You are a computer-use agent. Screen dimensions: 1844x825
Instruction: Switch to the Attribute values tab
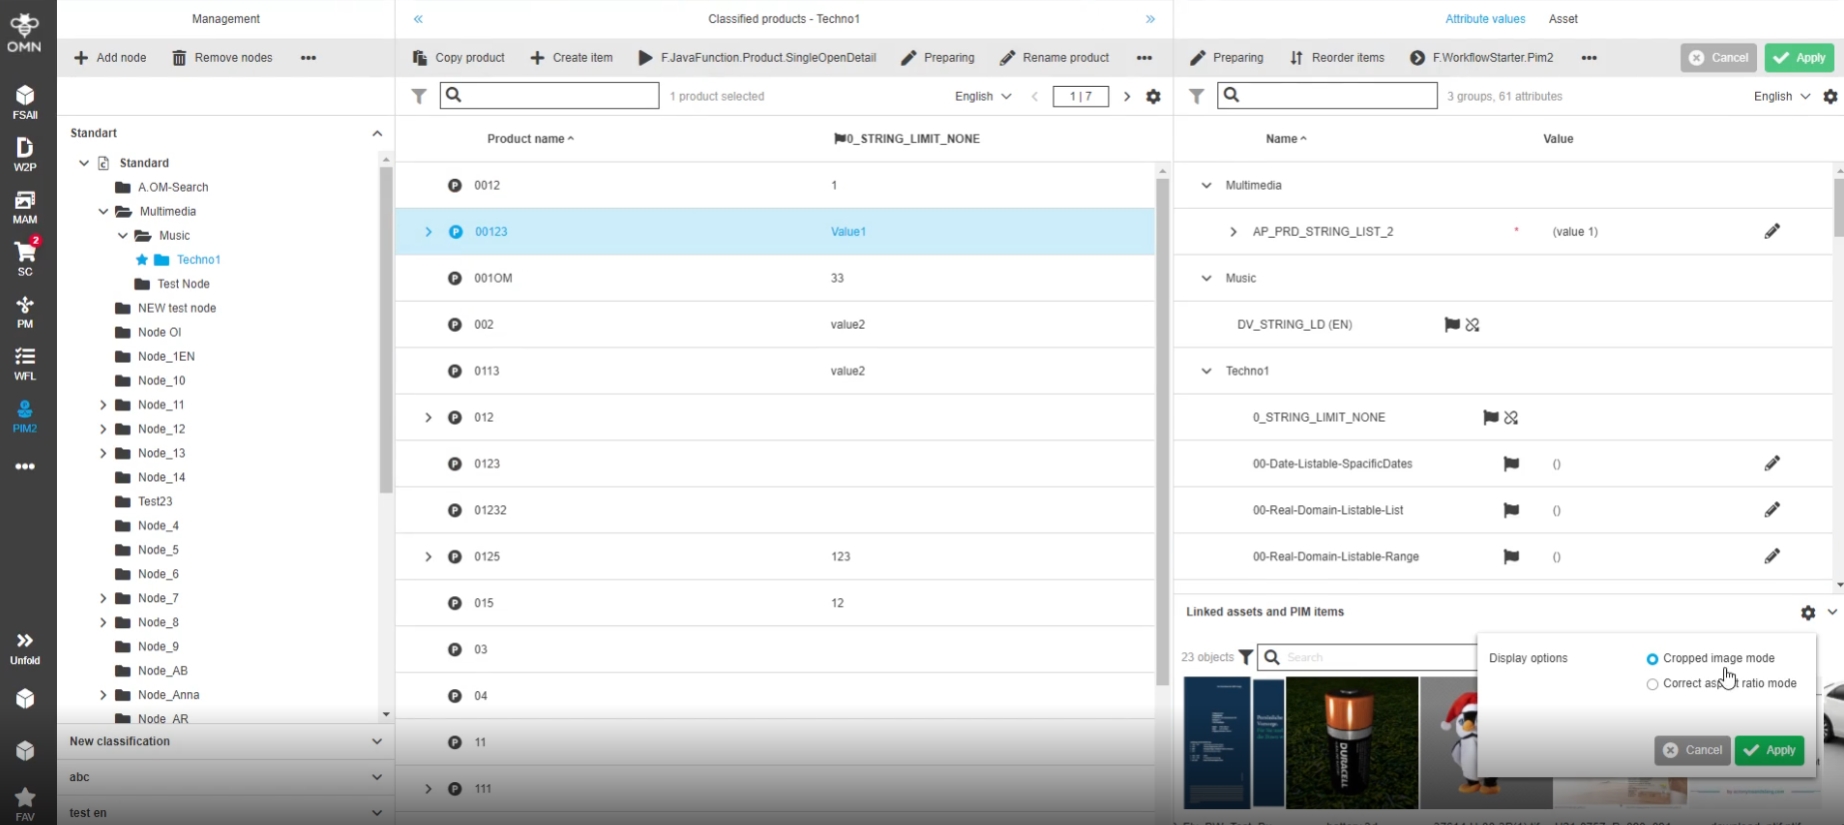(x=1484, y=19)
